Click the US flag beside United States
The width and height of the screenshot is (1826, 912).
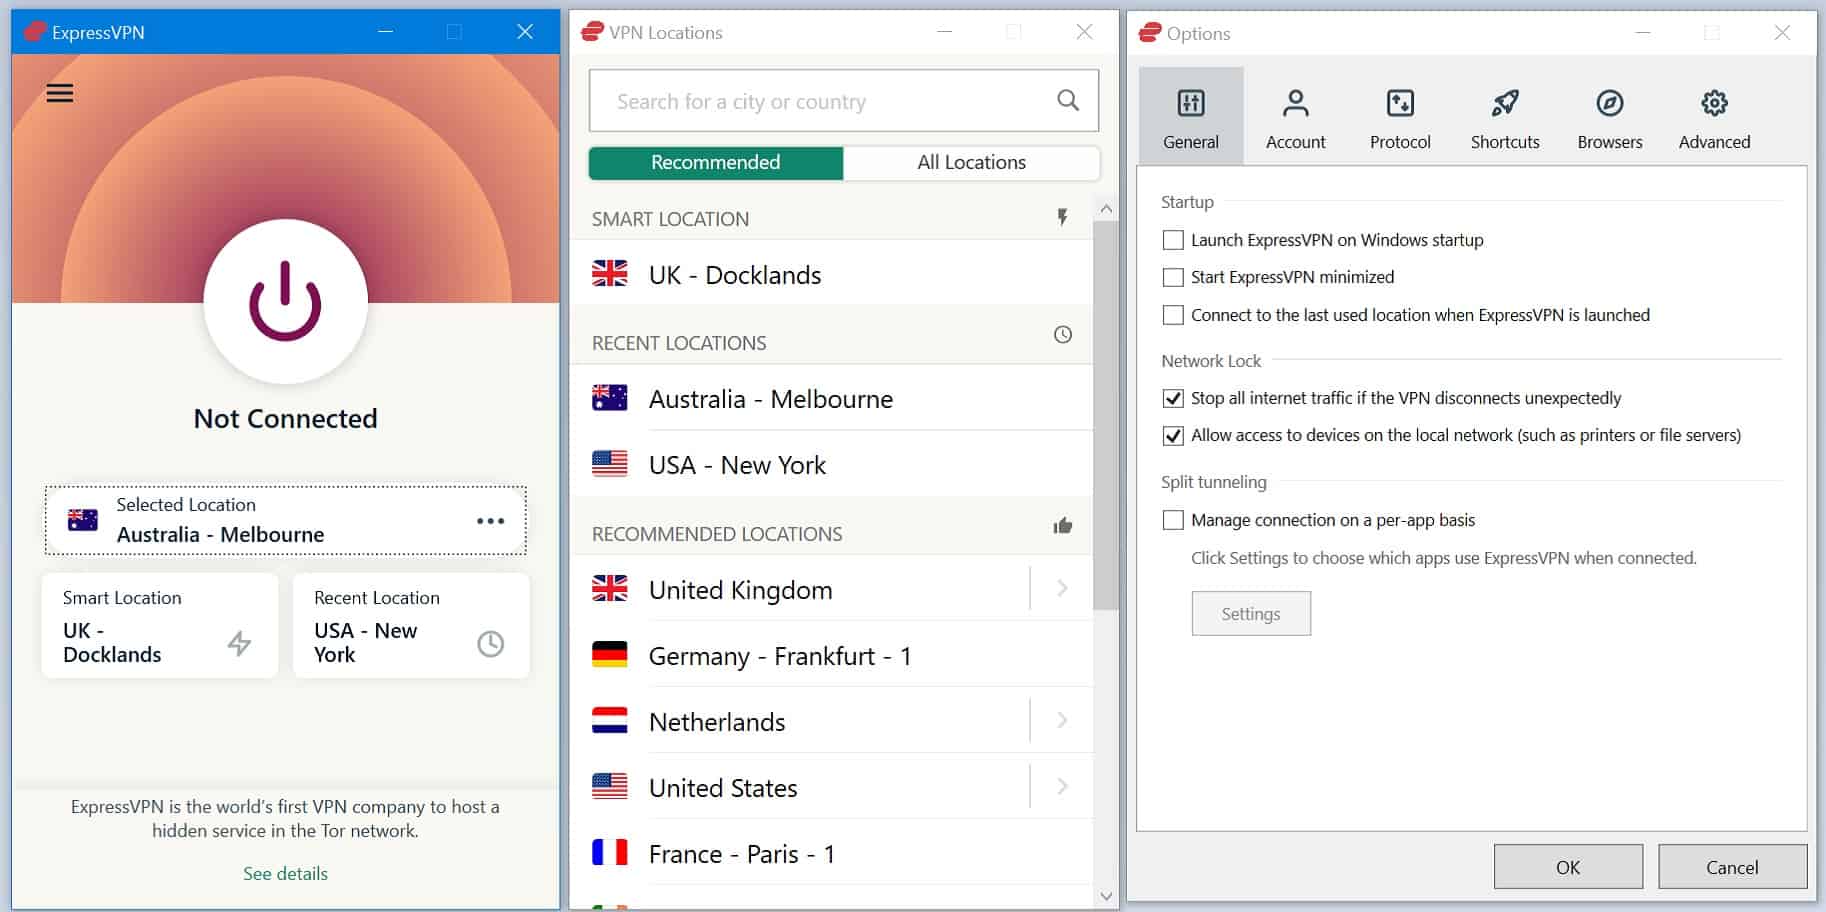(x=610, y=786)
